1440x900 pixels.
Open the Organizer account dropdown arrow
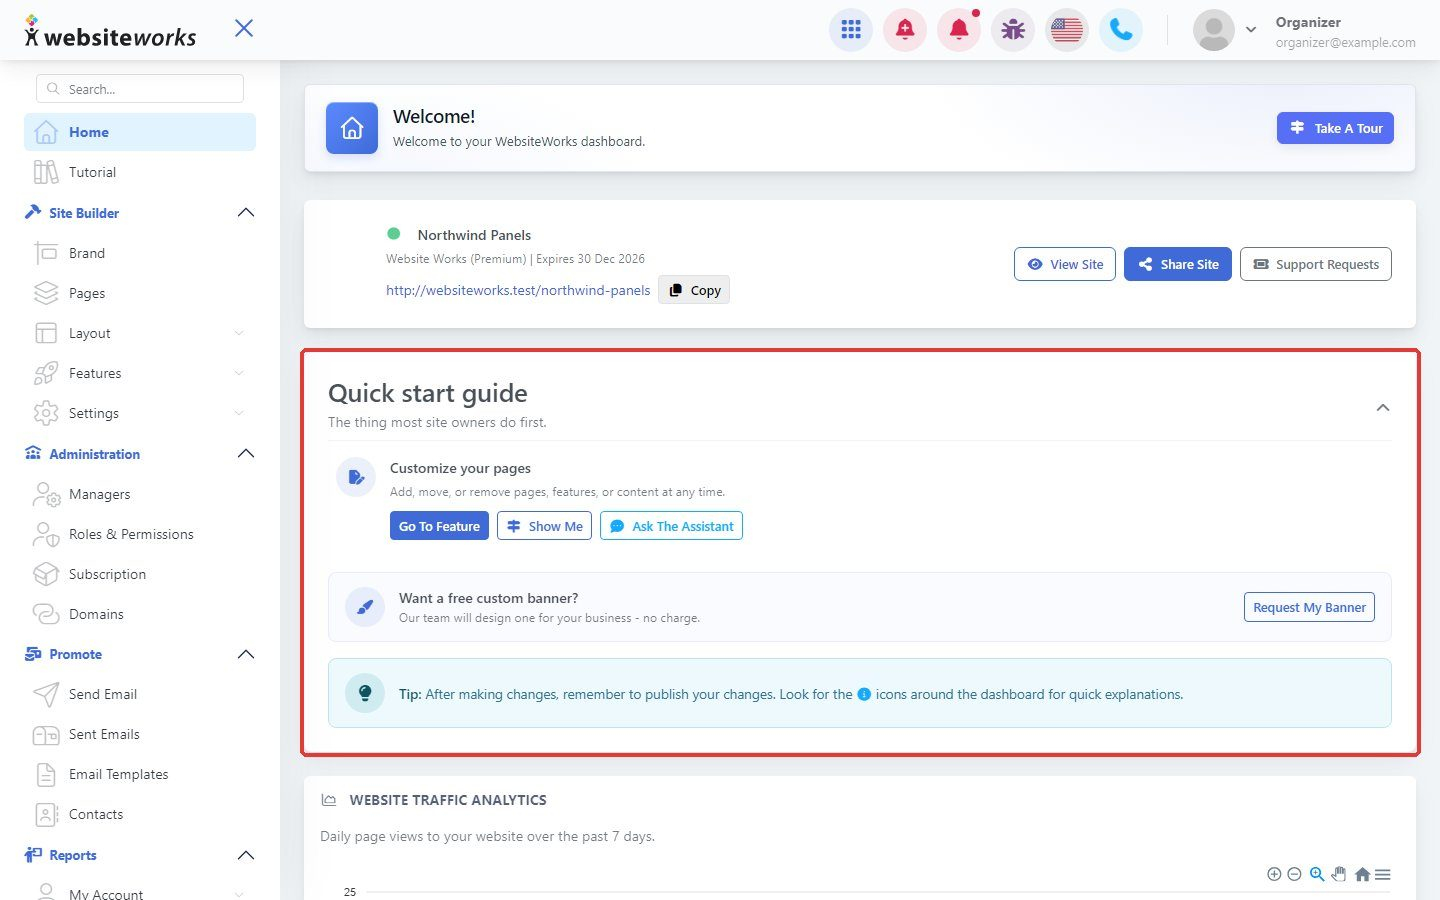click(x=1251, y=30)
